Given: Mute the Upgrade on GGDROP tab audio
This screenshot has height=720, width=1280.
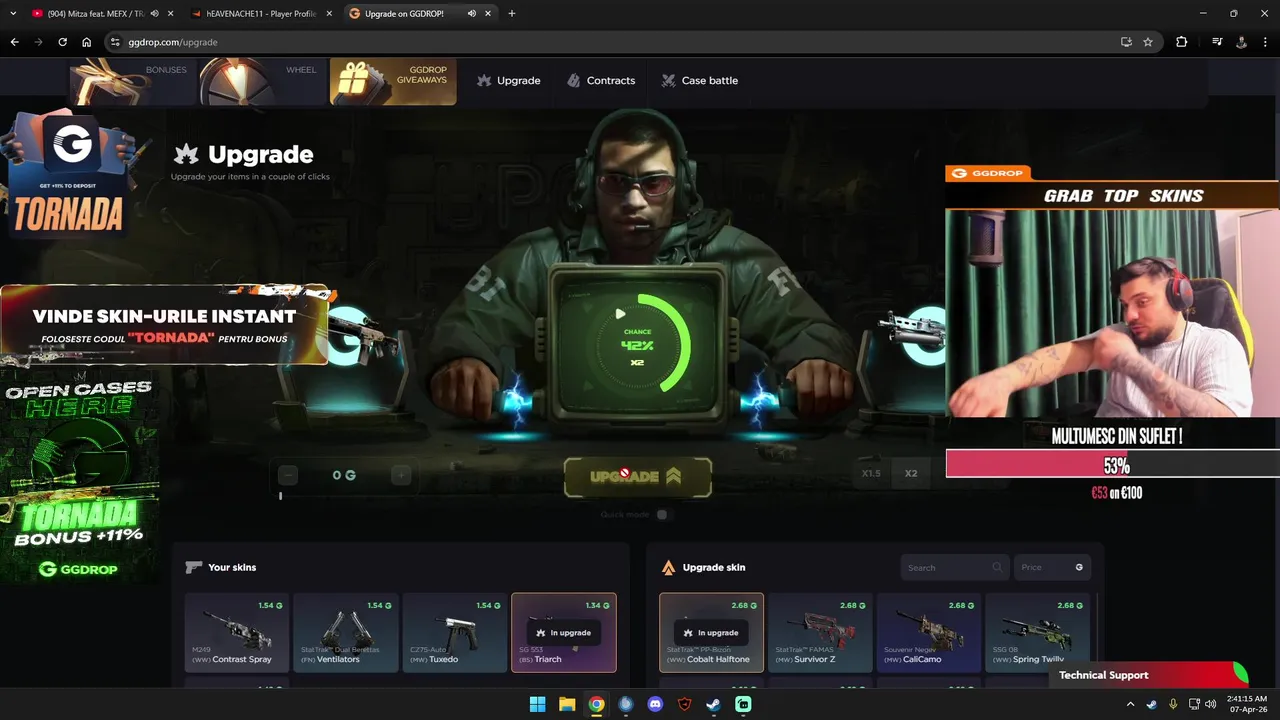Looking at the screenshot, I should [x=471, y=14].
